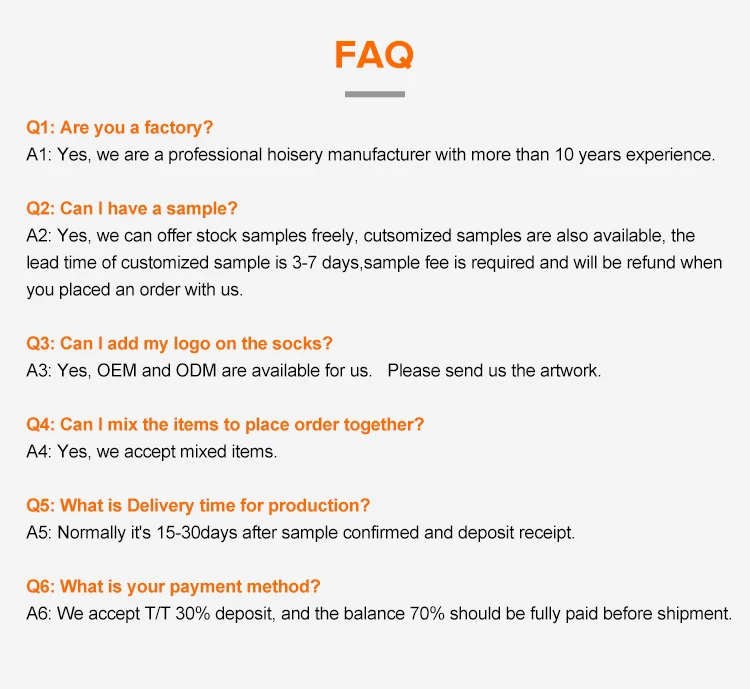Image resolution: width=750 pixels, height=689 pixels.
Task: Select question Q1: Are you a factory?
Action: [120, 128]
